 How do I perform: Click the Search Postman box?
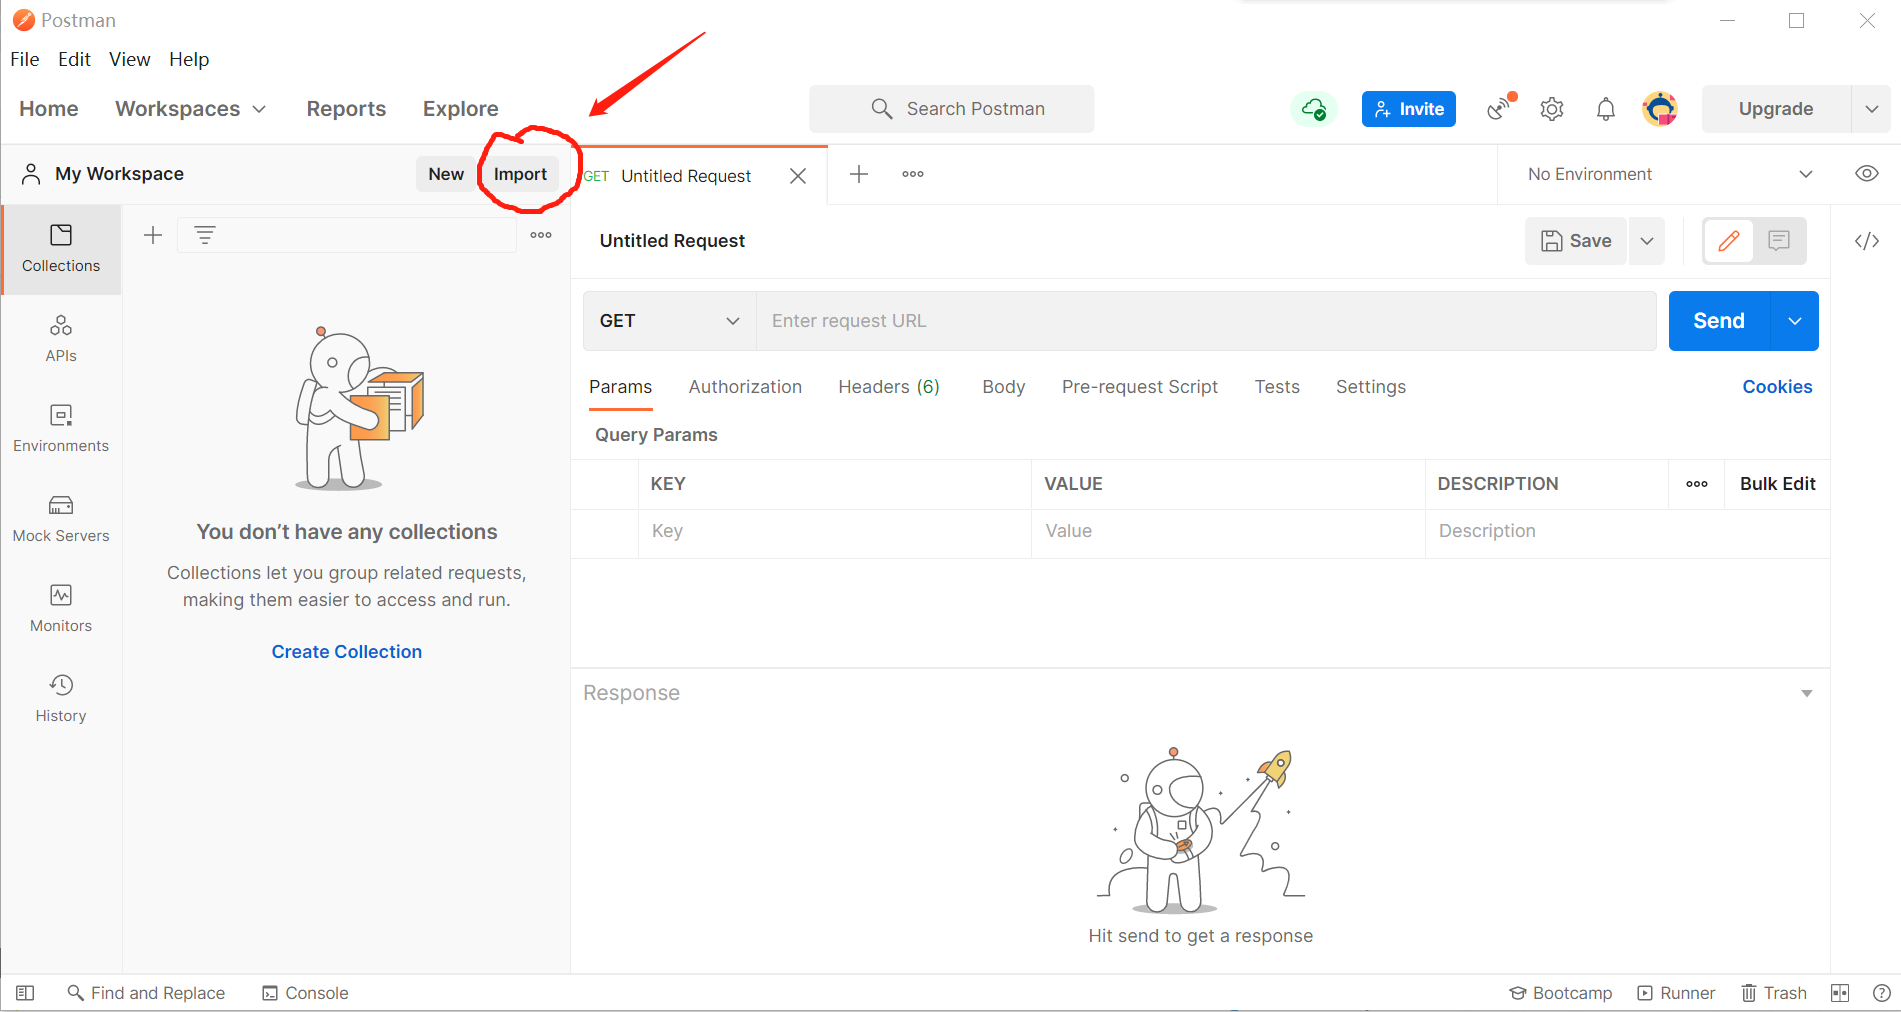951,109
